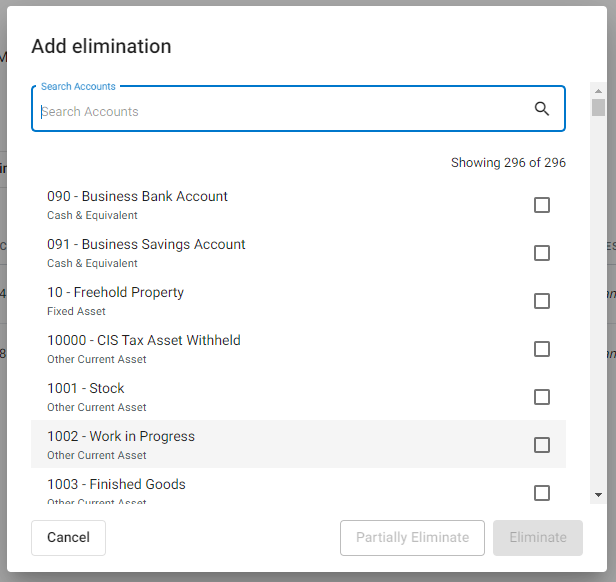The image size is (616, 582).
Task: Check the 1001 - Stock checkbox
Action: point(542,397)
